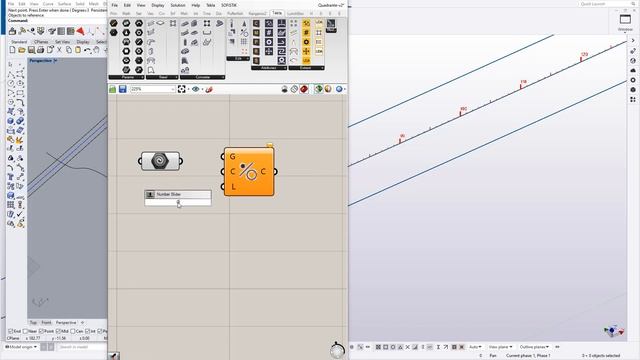Viewport: 640px width, 360px height.
Task: Expand the Steel panel bar
Action: pyautogui.click(x=162, y=77)
